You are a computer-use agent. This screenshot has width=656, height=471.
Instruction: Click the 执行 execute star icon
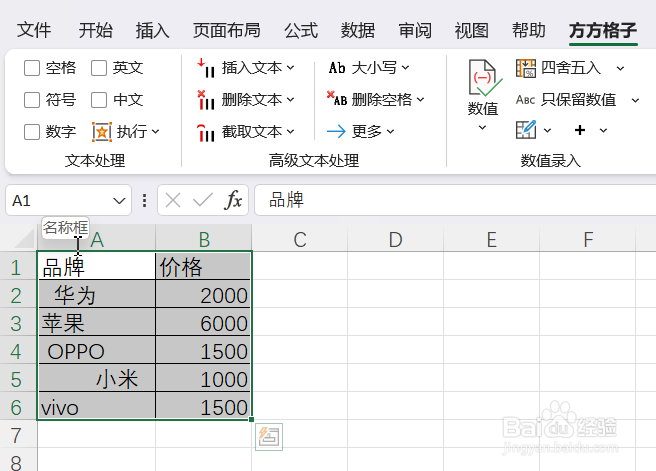pos(102,132)
